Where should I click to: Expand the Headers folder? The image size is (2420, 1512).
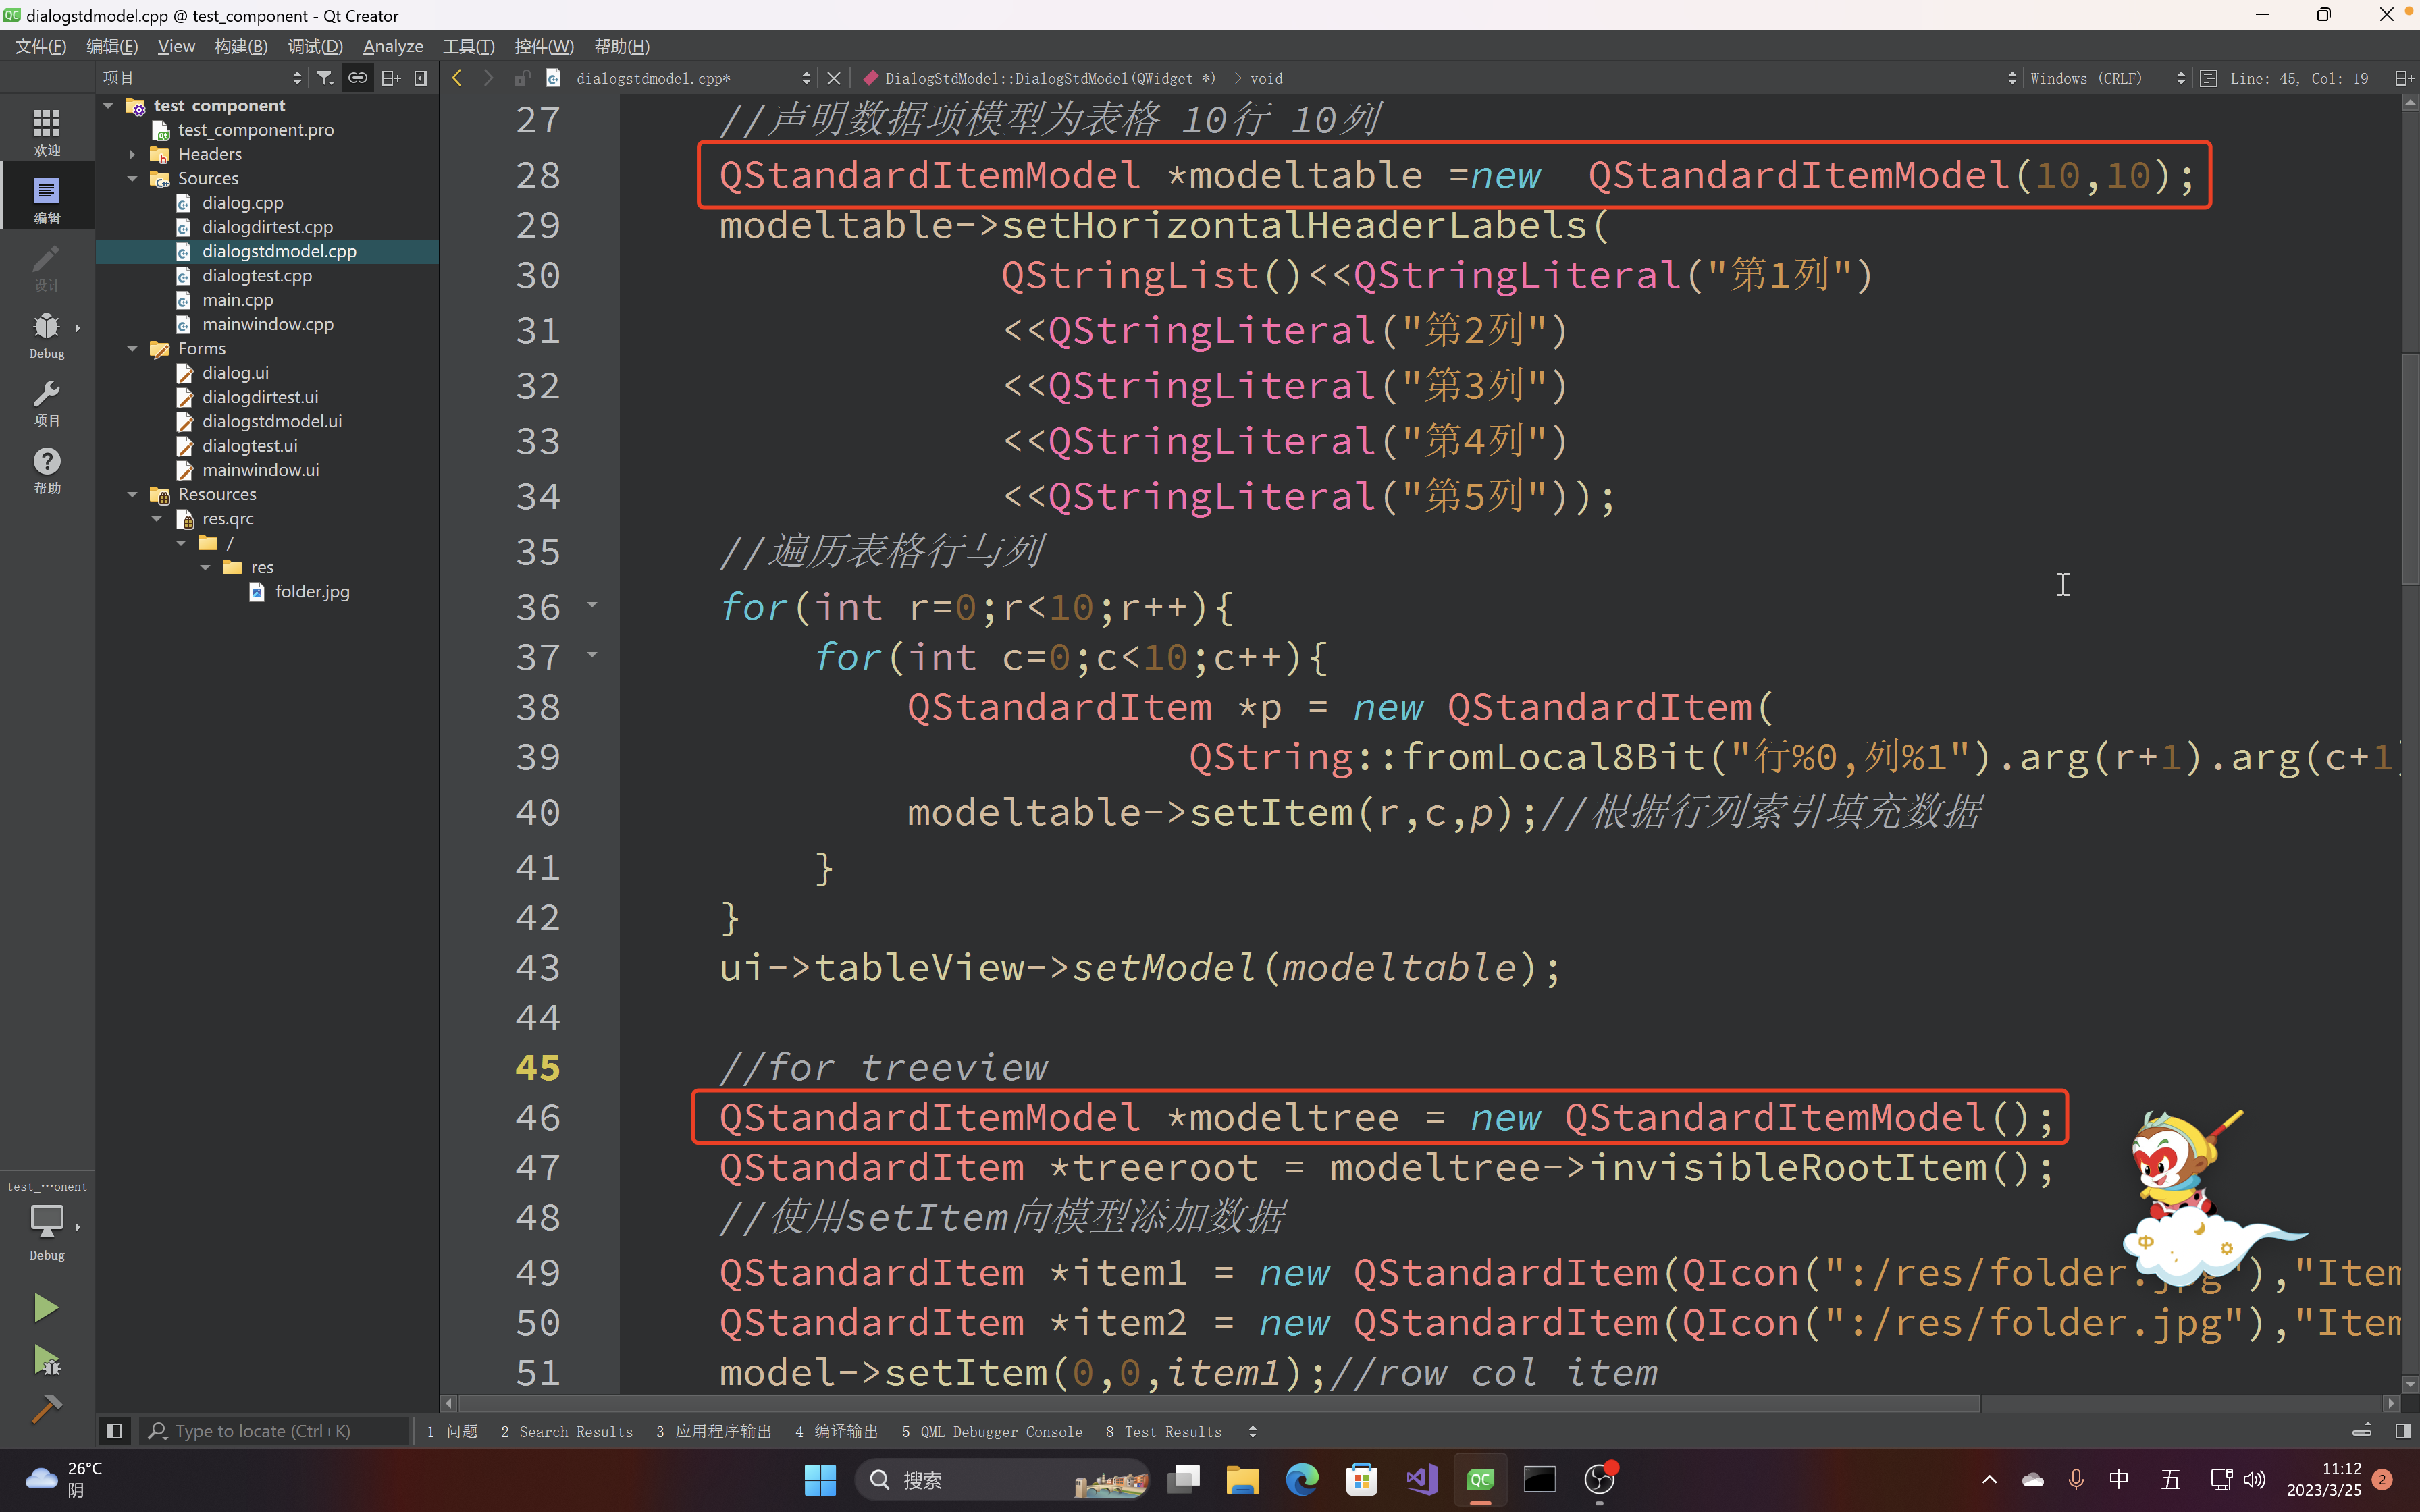click(x=132, y=154)
